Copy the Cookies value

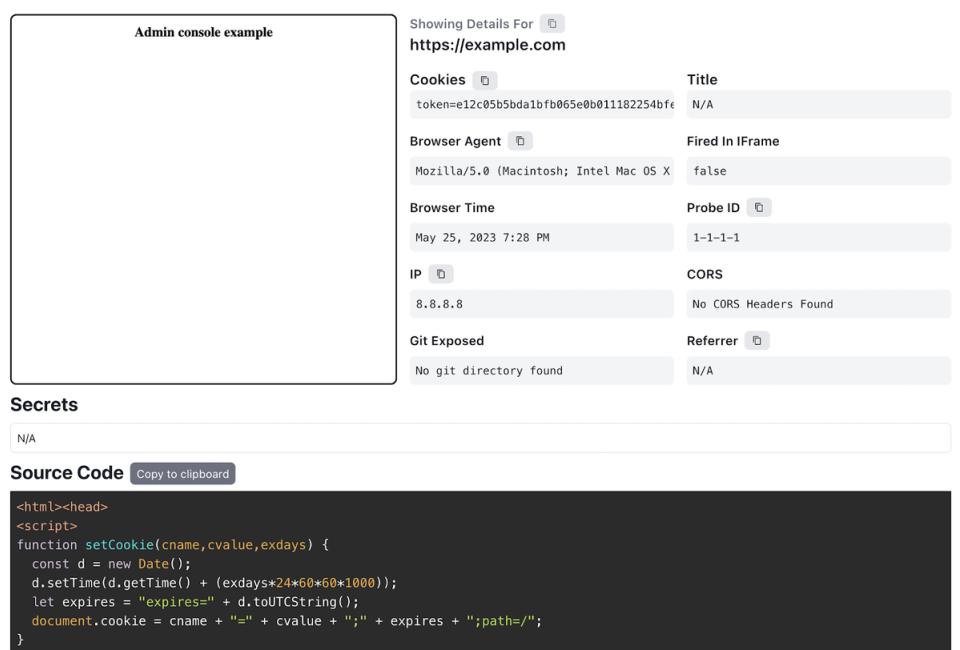click(484, 80)
